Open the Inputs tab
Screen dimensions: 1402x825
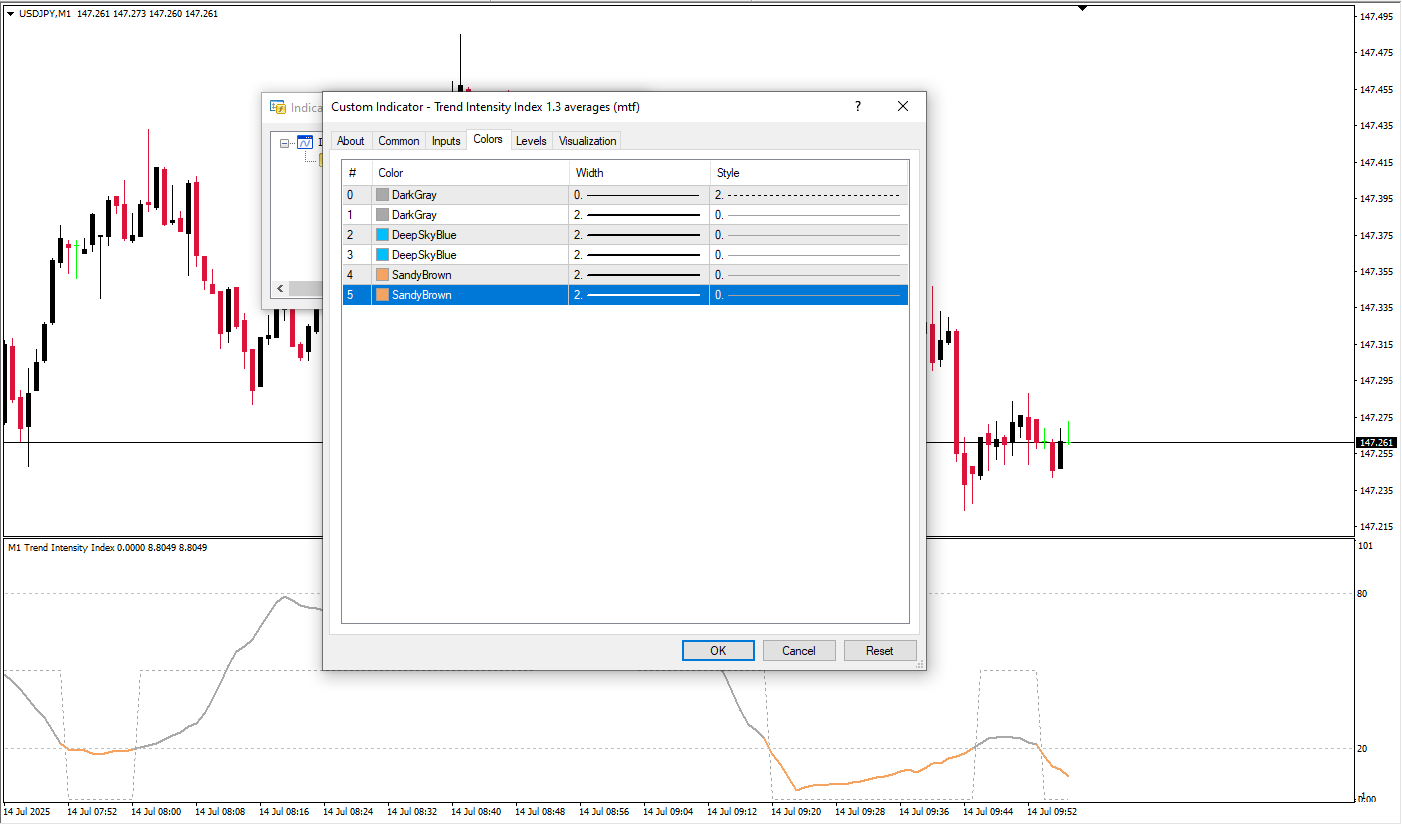(x=446, y=141)
